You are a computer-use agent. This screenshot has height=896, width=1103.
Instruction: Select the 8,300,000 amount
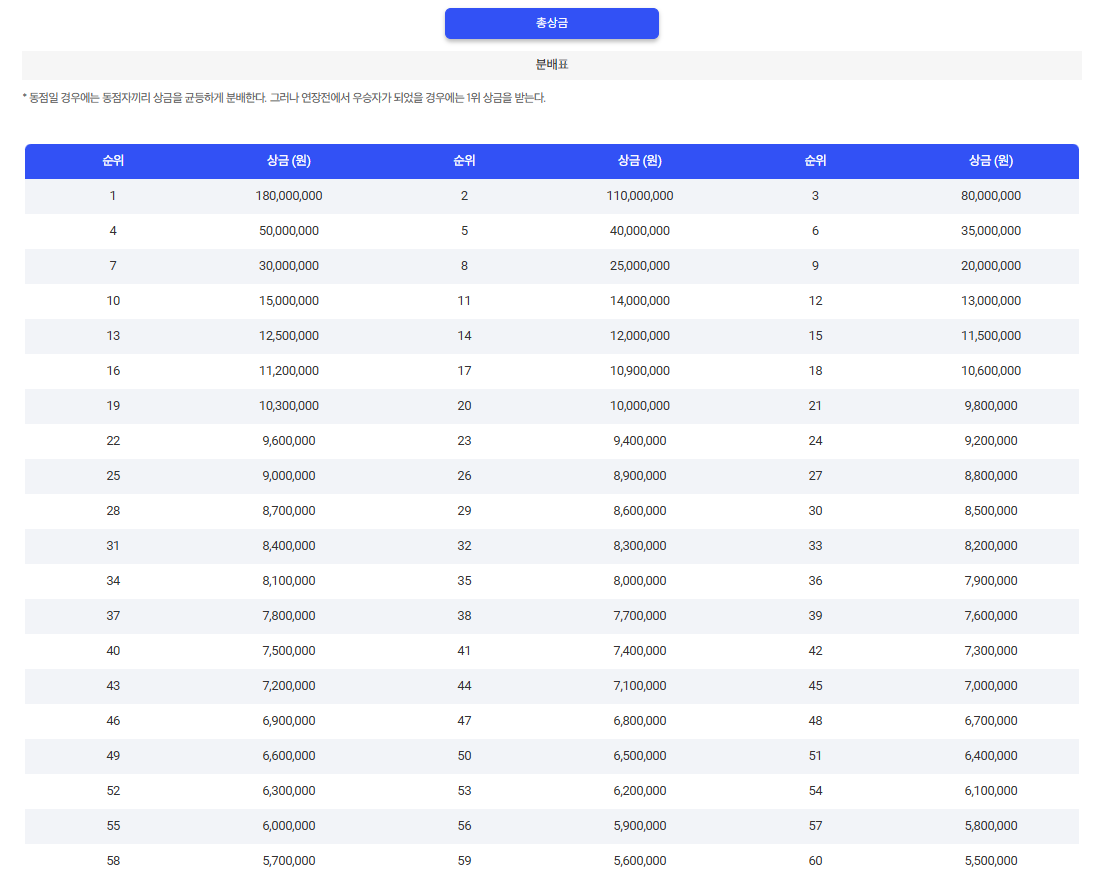coord(639,546)
